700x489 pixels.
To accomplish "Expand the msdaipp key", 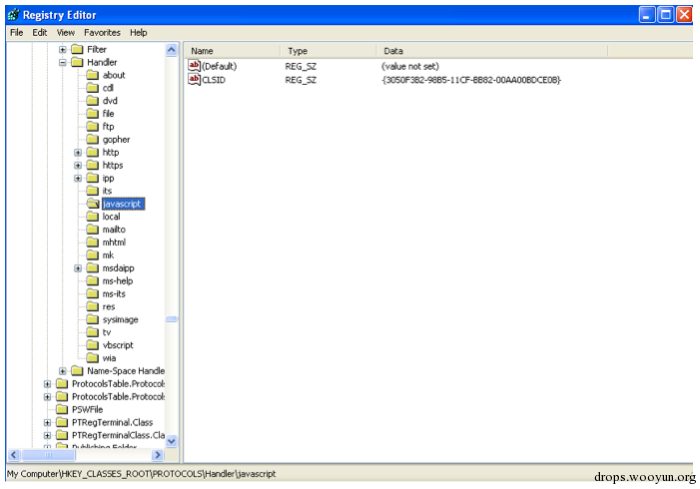I will pos(78,268).
